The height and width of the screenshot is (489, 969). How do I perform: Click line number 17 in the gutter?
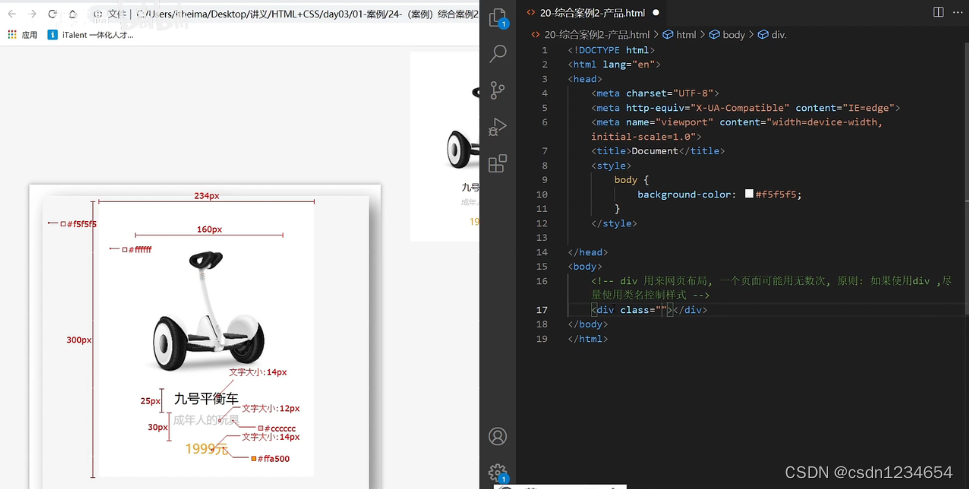tap(541, 310)
